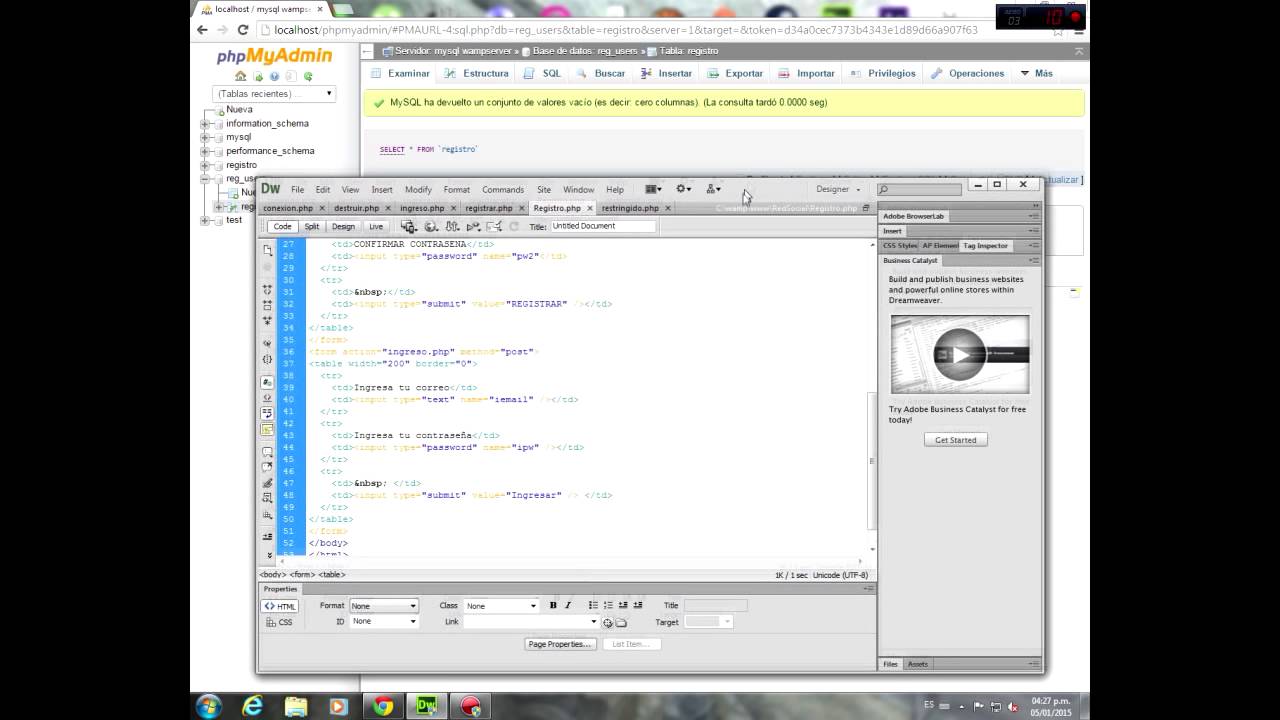Click the Title input field in Dreamweaver toolbar

pyautogui.click(x=603, y=226)
